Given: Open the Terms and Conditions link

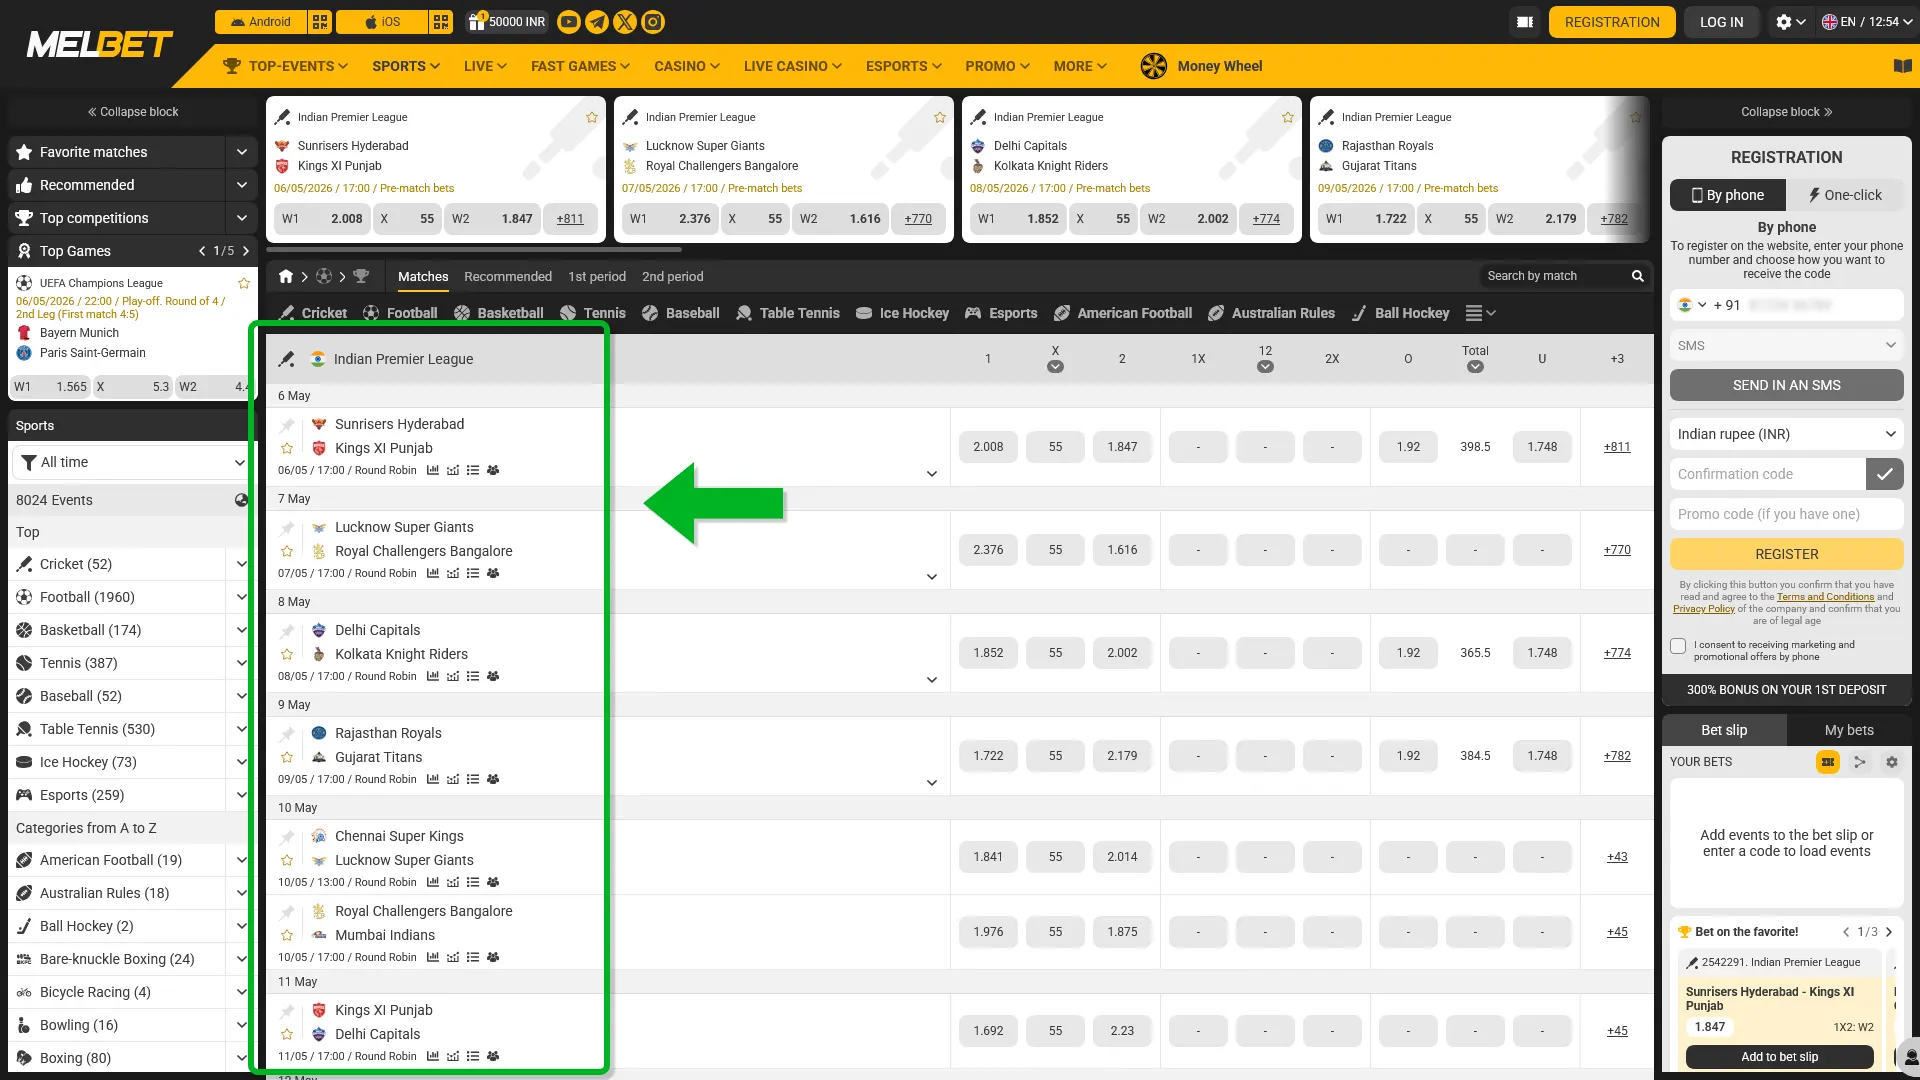Looking at the screenshot, I should pyautogui.click(x=1825, y=597).
